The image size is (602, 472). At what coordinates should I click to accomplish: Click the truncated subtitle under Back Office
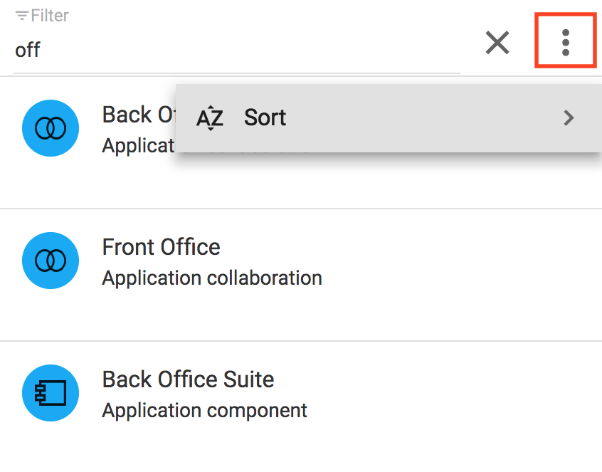point(138,145)
